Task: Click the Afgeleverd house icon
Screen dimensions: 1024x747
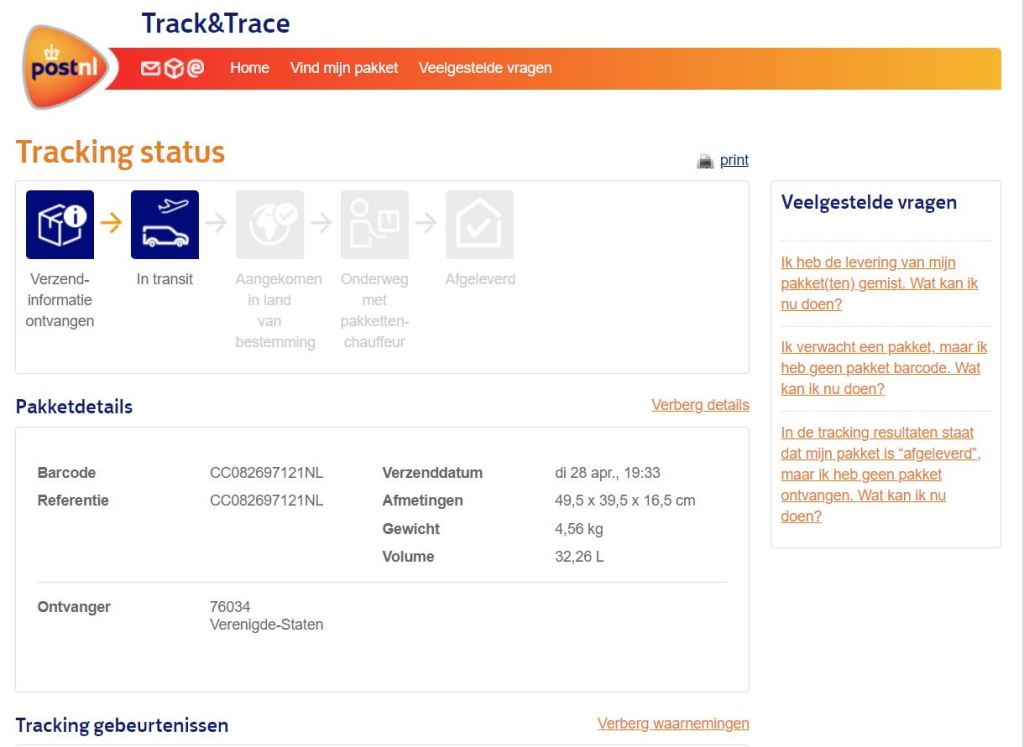Action: [x=480, y=225]
